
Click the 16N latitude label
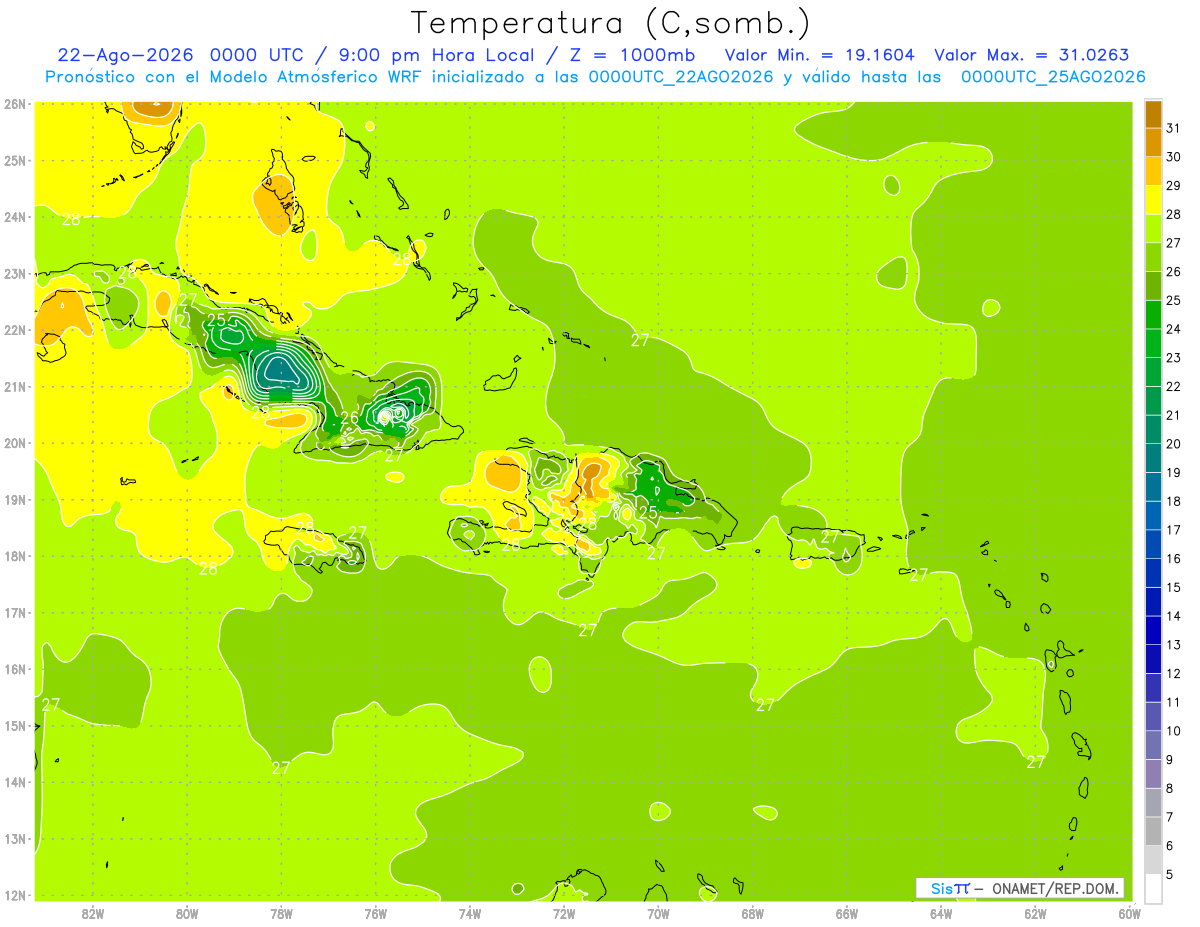pyautogui.click(x=14, y=669)
